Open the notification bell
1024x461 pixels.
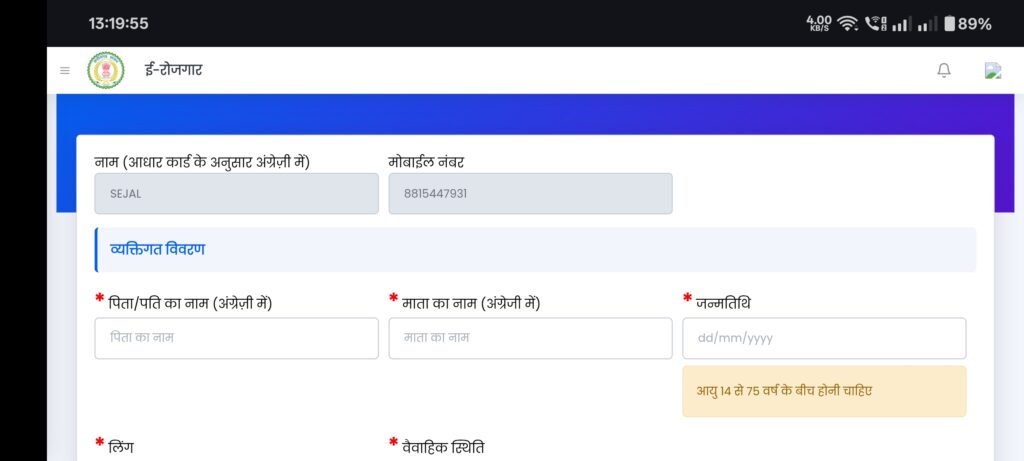[943, 70]
